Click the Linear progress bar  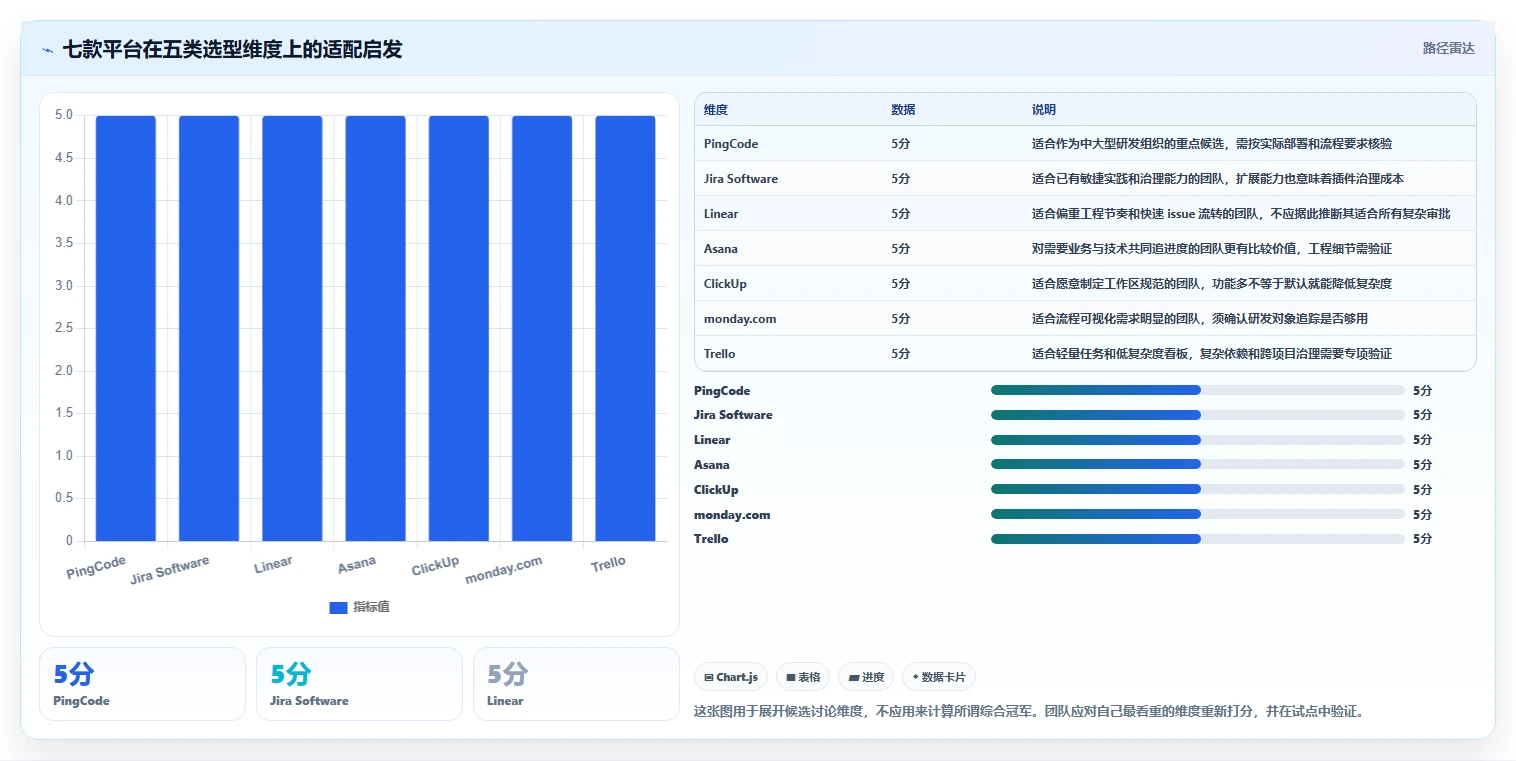[1197, 440]
